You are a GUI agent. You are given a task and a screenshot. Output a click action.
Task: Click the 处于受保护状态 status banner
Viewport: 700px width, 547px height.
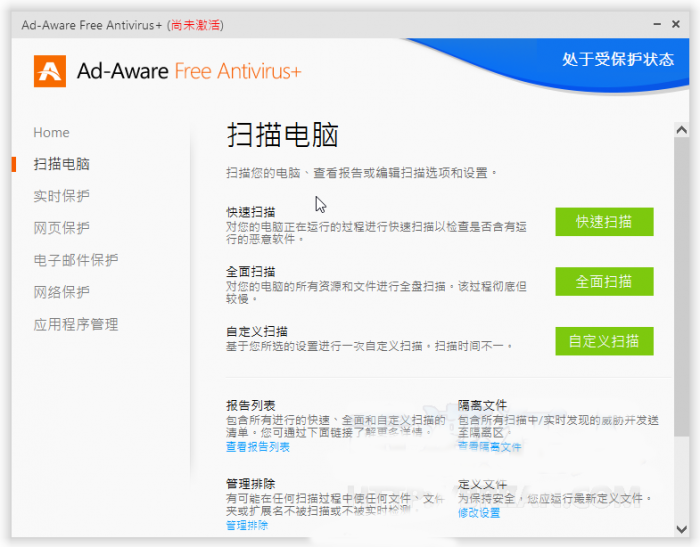pyautogui.click(x=618, y=59)
